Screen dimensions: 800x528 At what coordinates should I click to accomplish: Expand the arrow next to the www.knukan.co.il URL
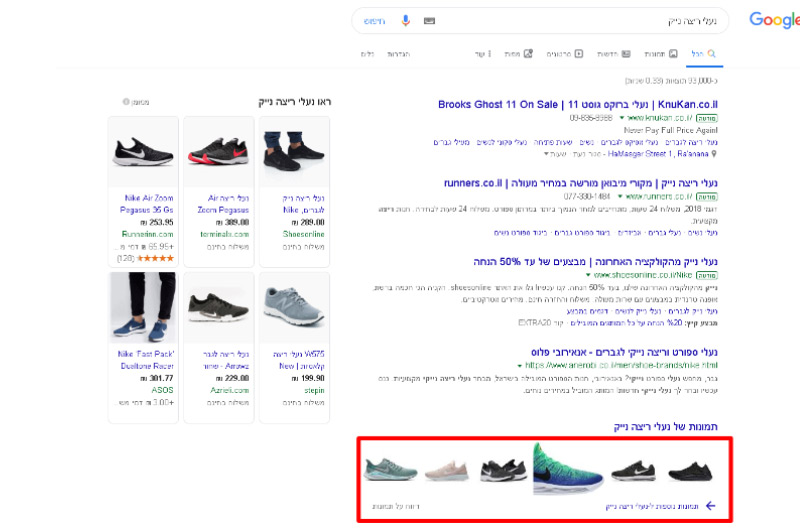(x=622, y=118)
